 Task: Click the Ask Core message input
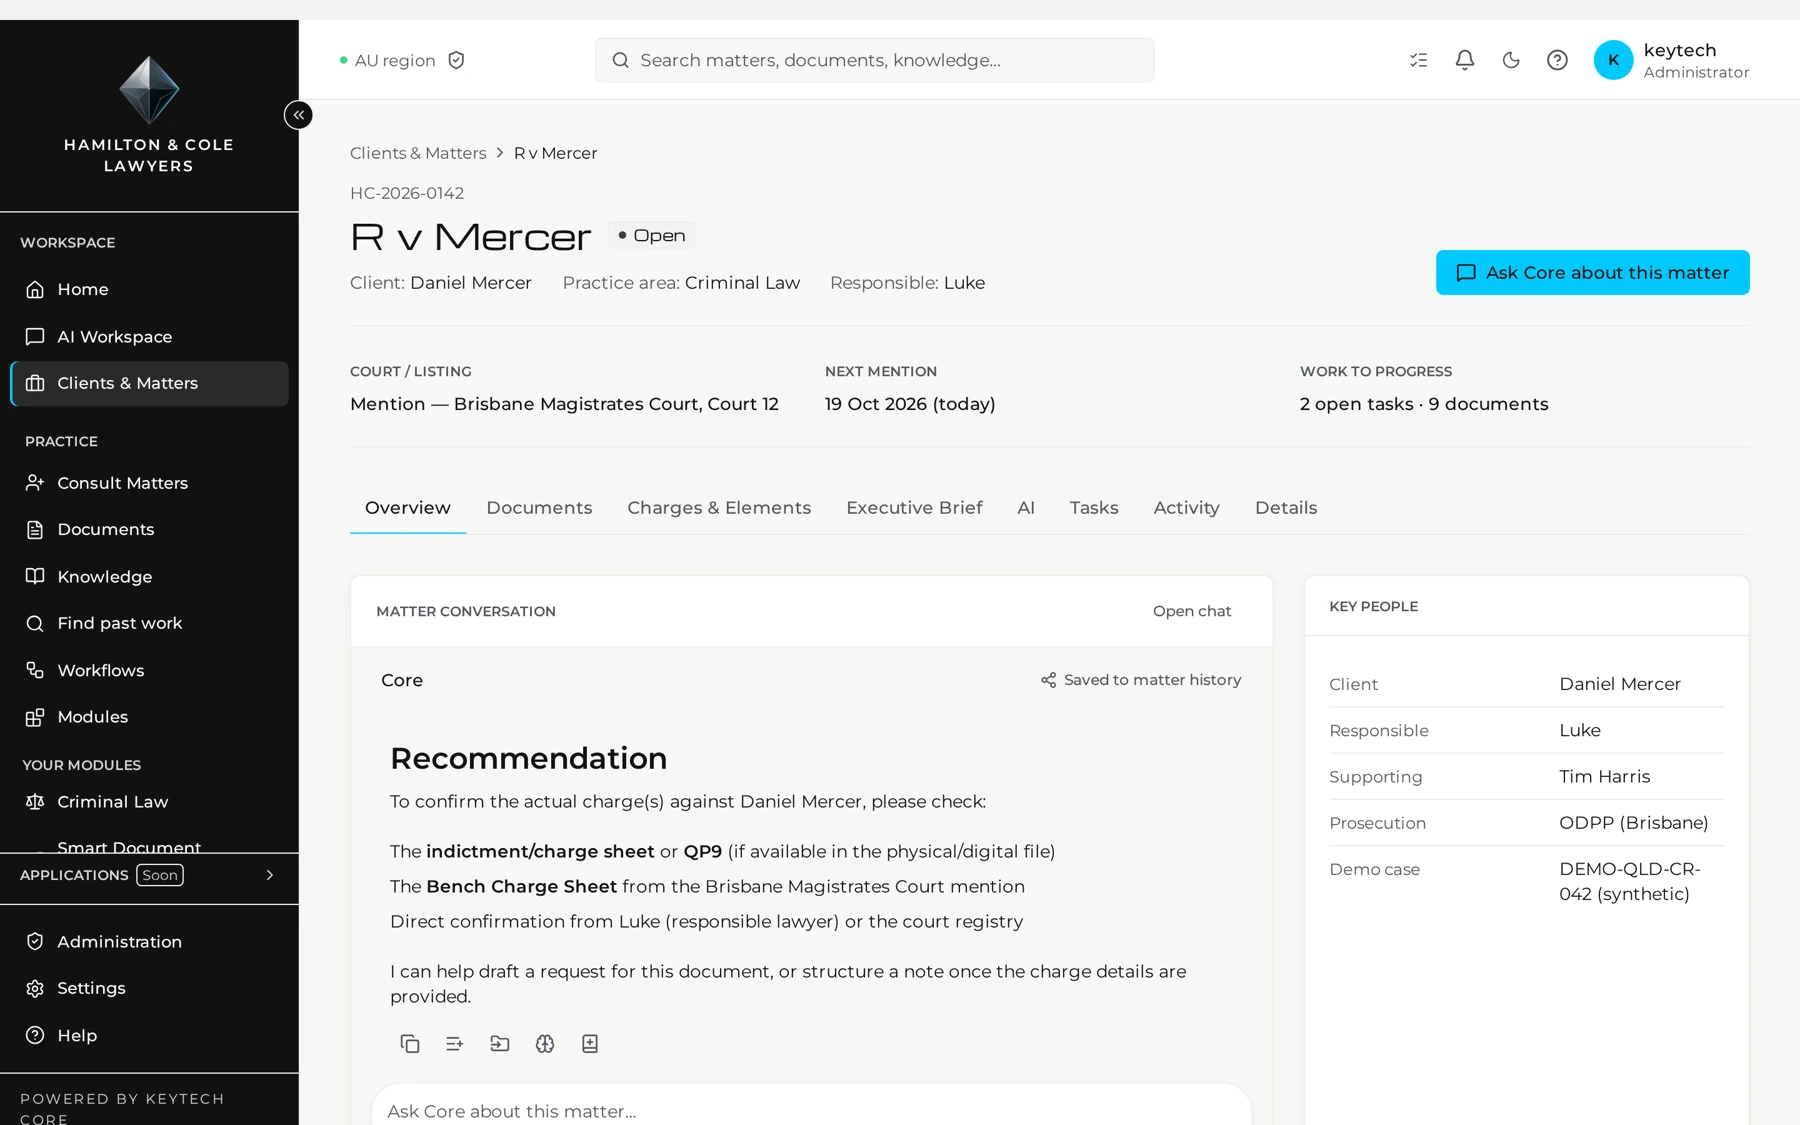[x=811, y=1110]
